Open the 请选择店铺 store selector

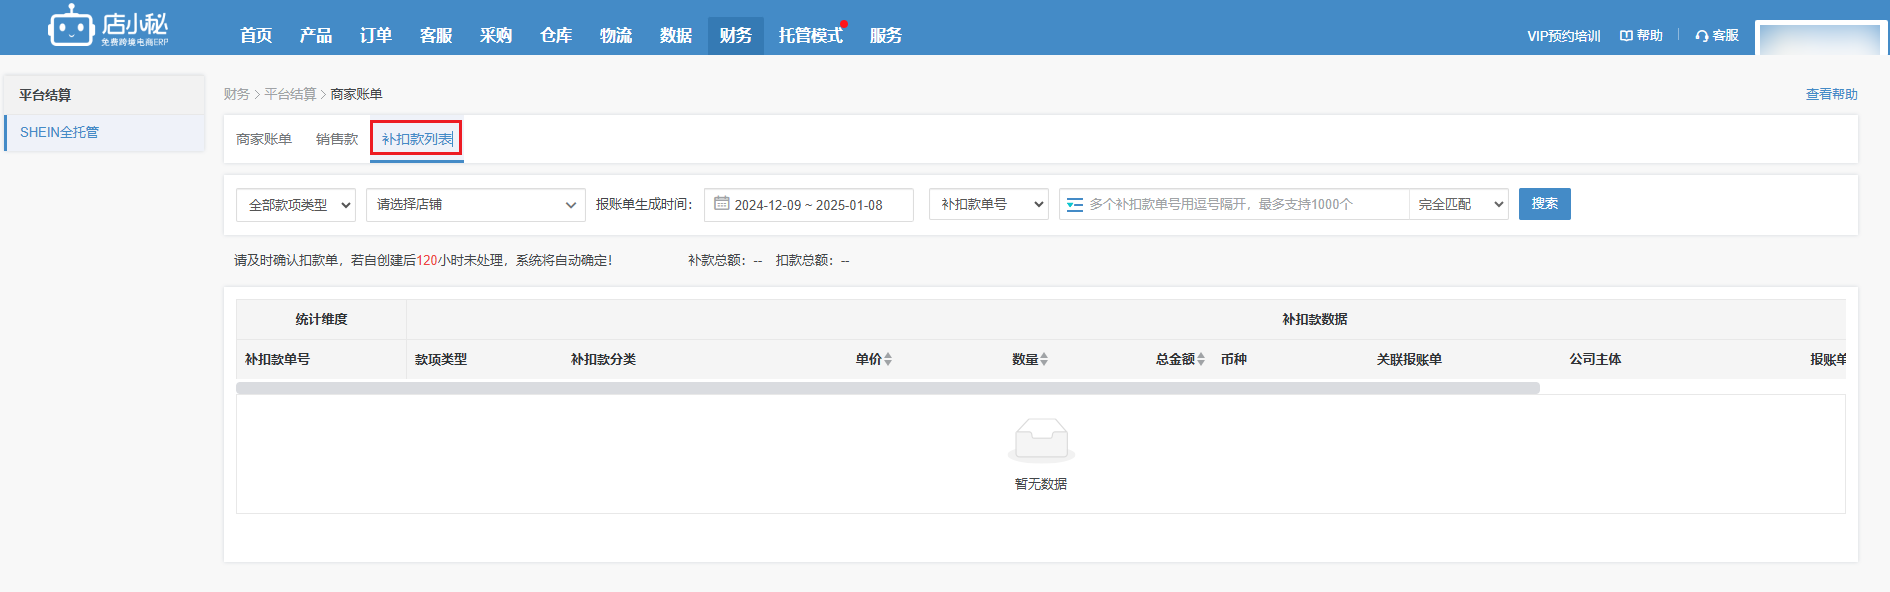pyautogui.click(x=476, y=204)
